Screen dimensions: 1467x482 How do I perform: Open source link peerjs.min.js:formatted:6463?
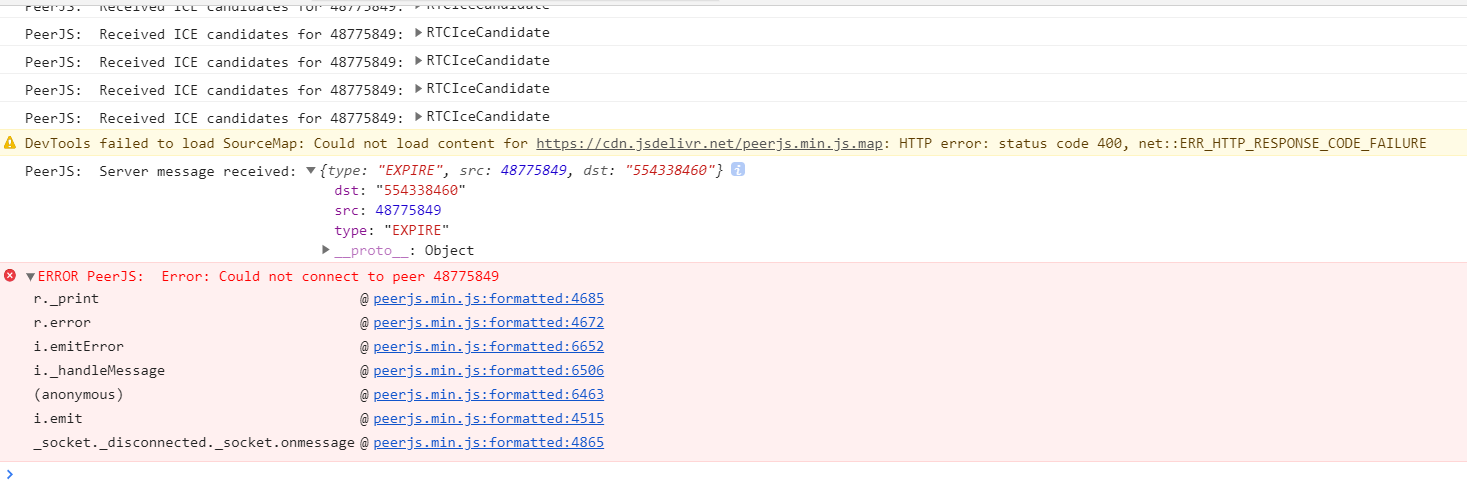click(x=488, y=395)
